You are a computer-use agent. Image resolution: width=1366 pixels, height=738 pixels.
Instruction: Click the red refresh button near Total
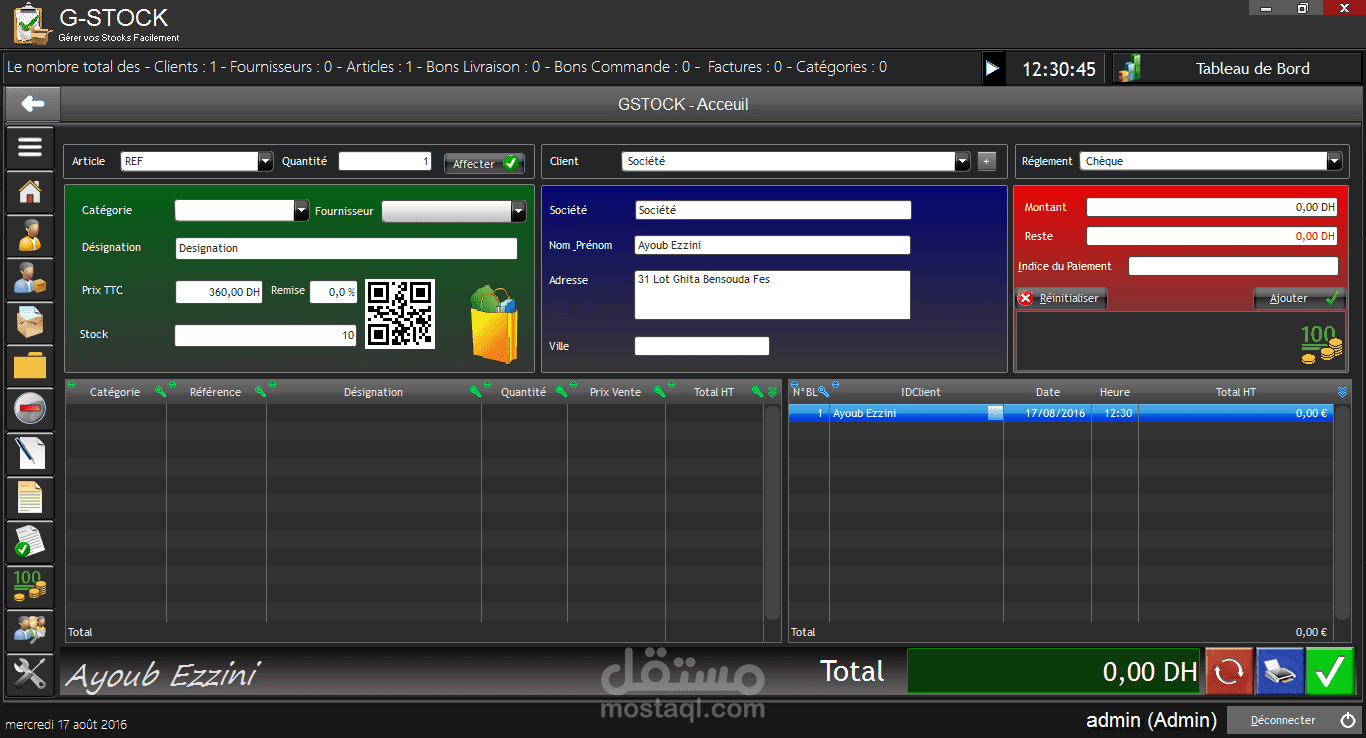[1228, 671]
